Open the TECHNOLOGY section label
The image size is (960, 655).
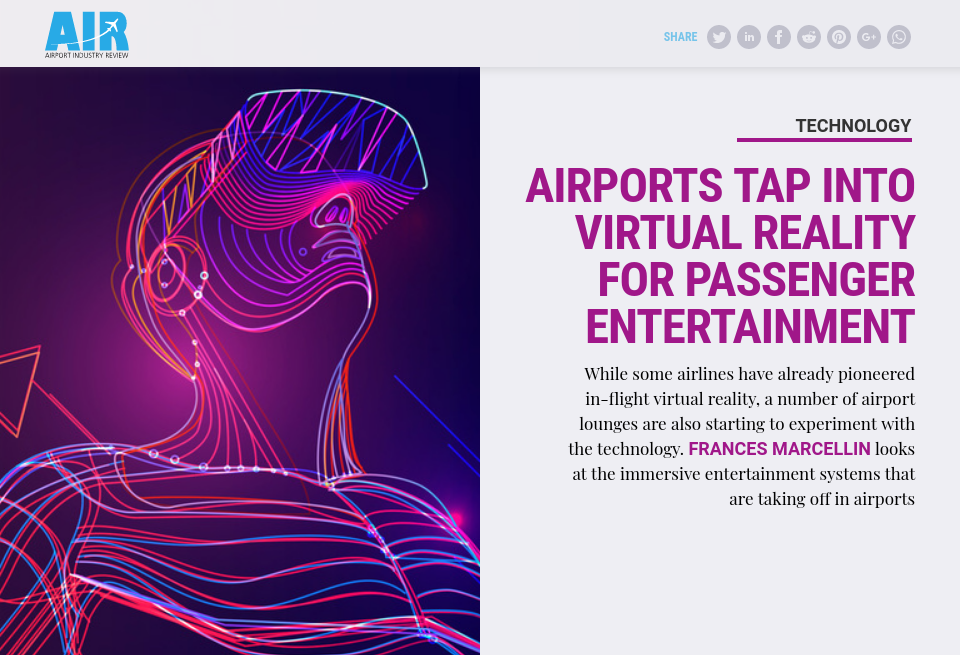(x=852, y=126)
